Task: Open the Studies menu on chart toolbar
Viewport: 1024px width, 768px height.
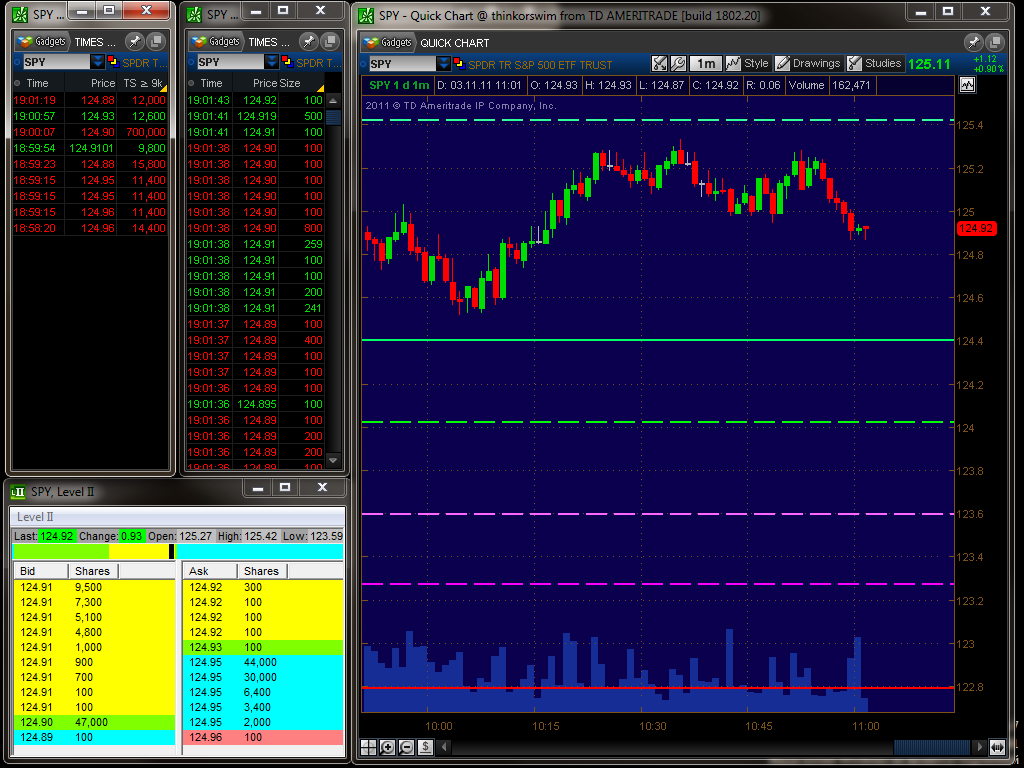Action: [x=874, y=63]
